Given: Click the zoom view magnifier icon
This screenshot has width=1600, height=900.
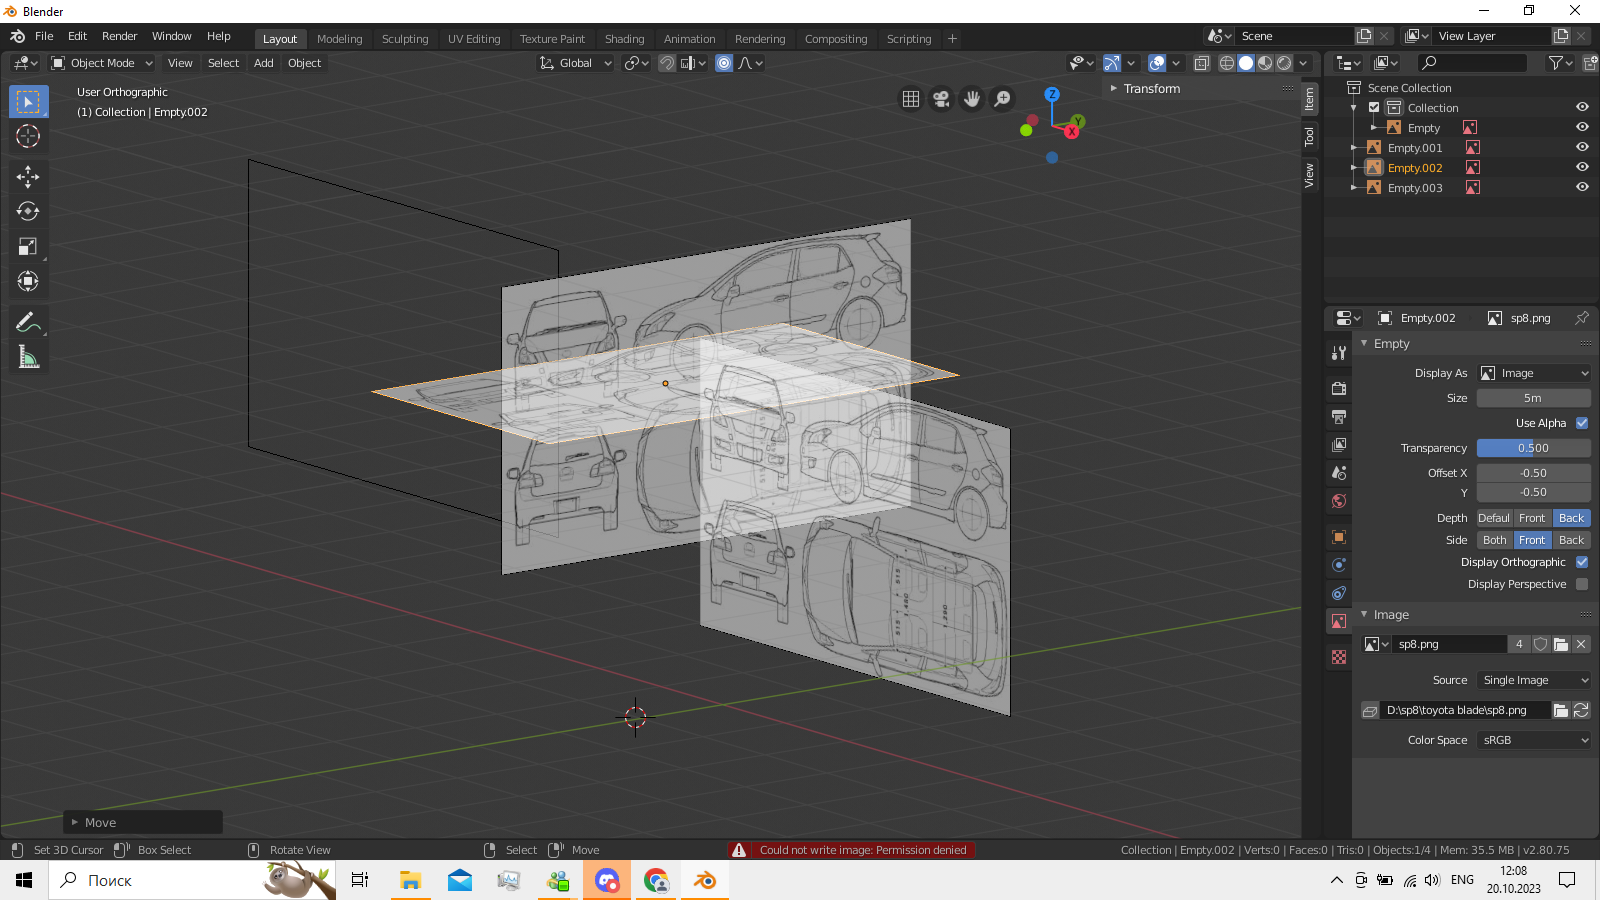Looking at the screenshot, I should [x=1002, y=99].
